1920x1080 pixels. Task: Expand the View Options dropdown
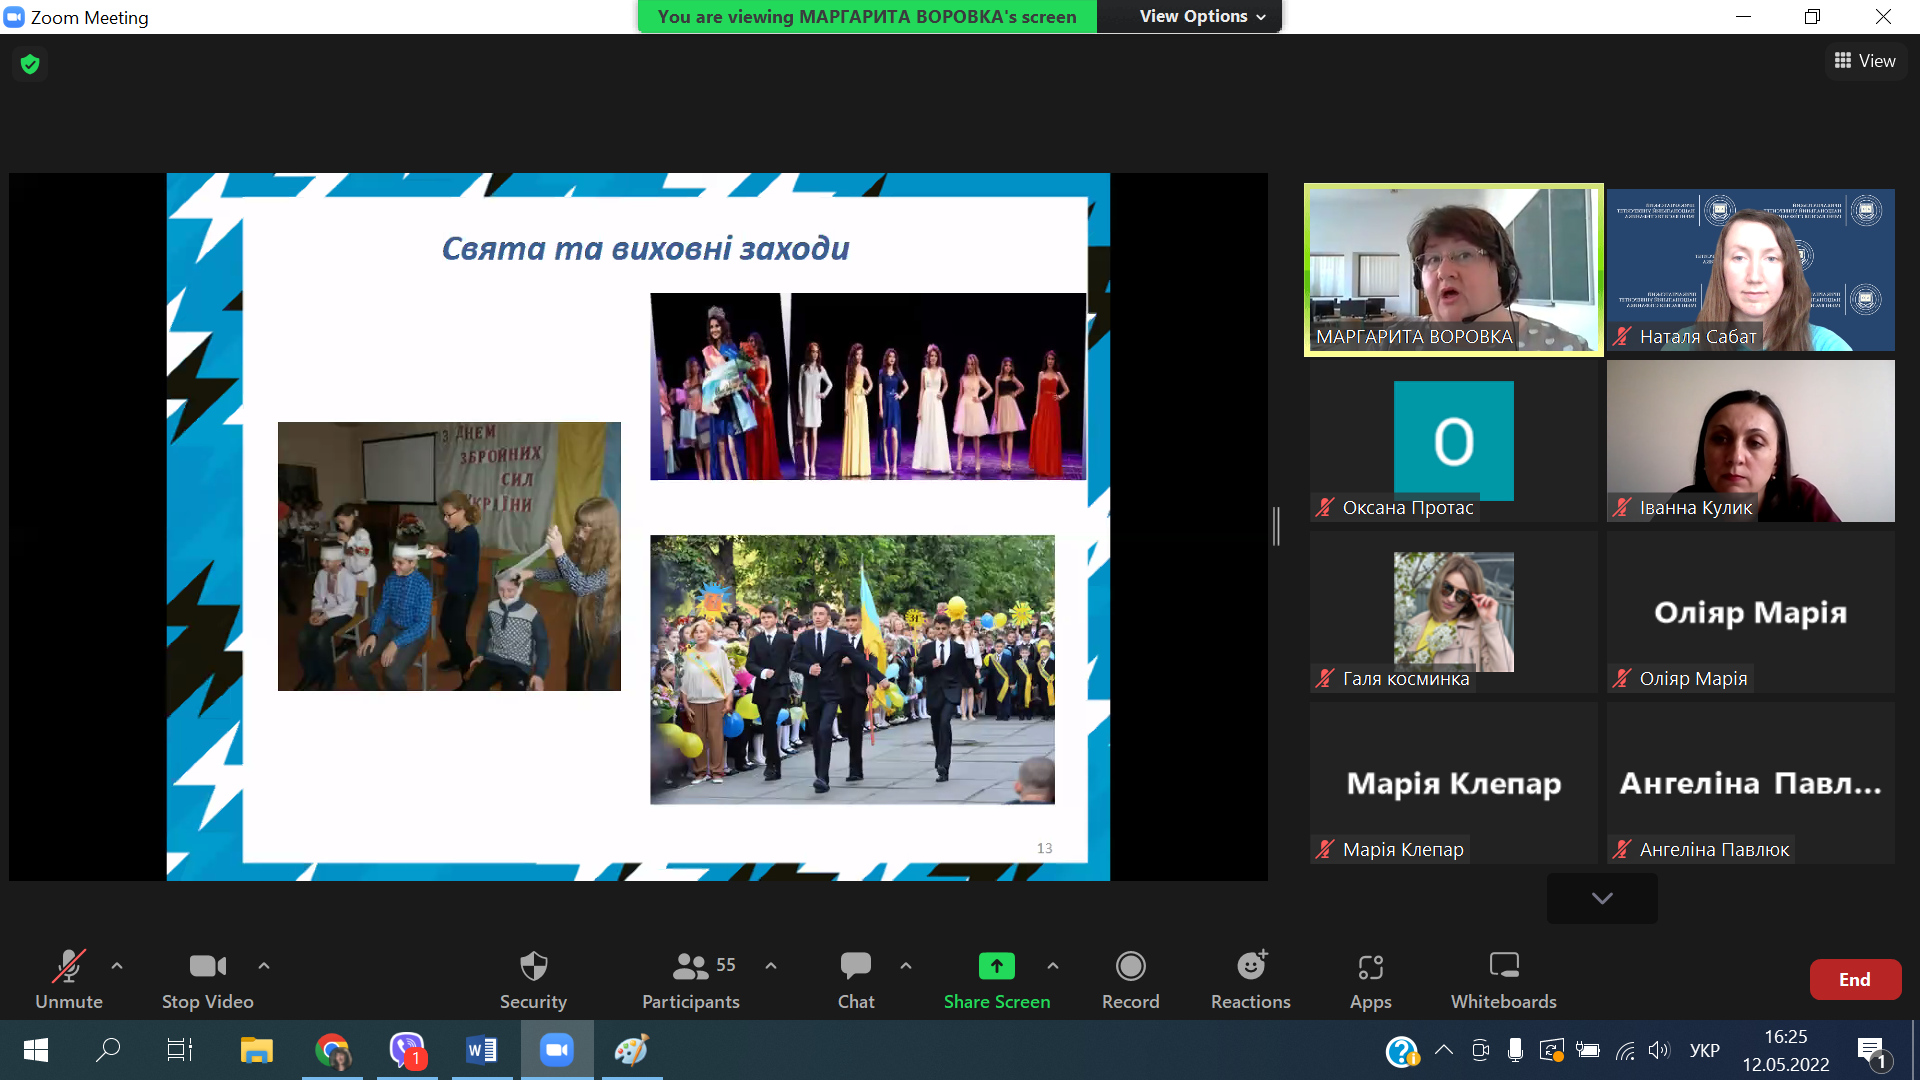tap(1202, 16)
